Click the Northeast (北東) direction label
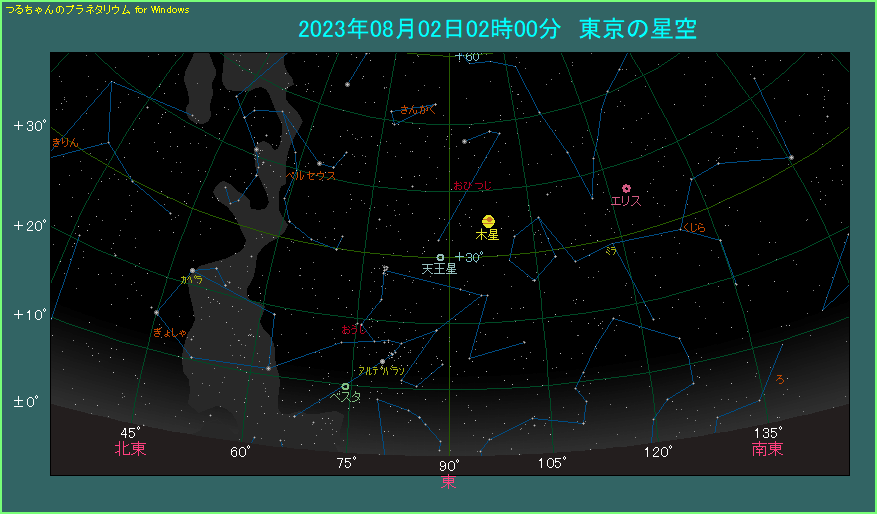 pos(130,449)
